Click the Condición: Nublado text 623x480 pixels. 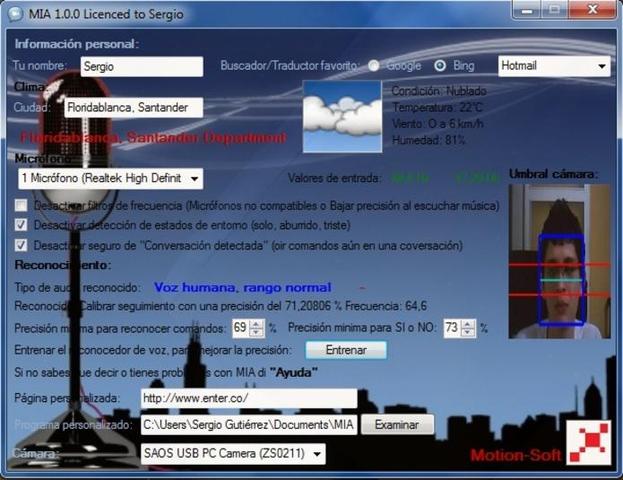[x=439, y=91]
